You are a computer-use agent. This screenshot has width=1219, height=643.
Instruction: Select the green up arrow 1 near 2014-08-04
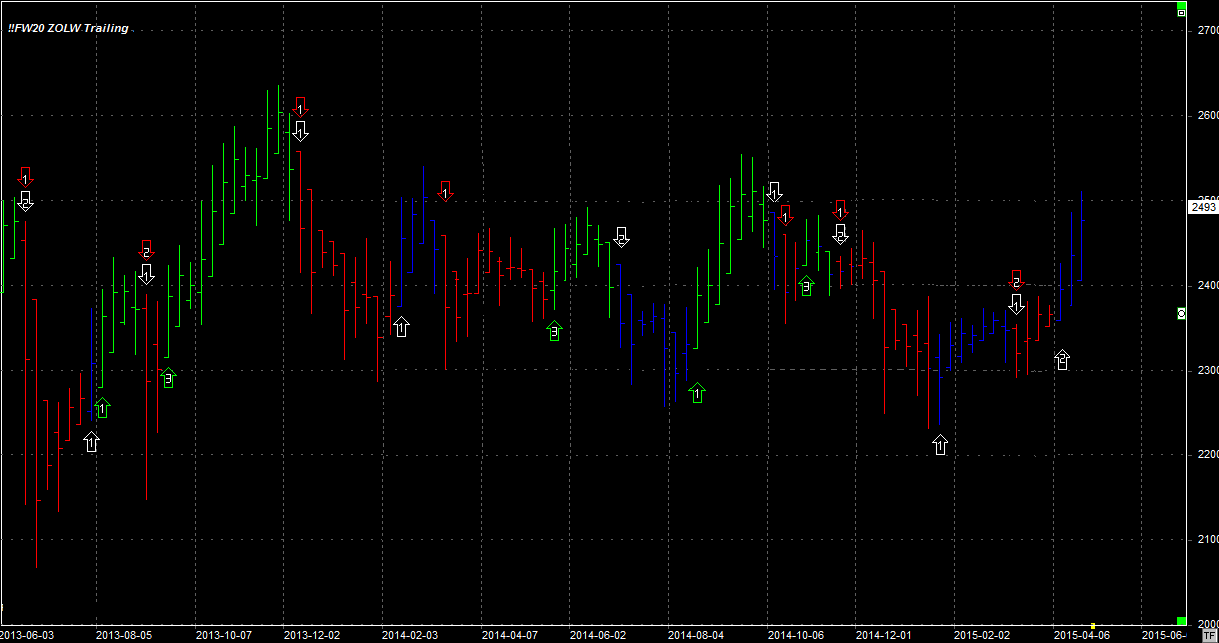click(x=698, y=393)
